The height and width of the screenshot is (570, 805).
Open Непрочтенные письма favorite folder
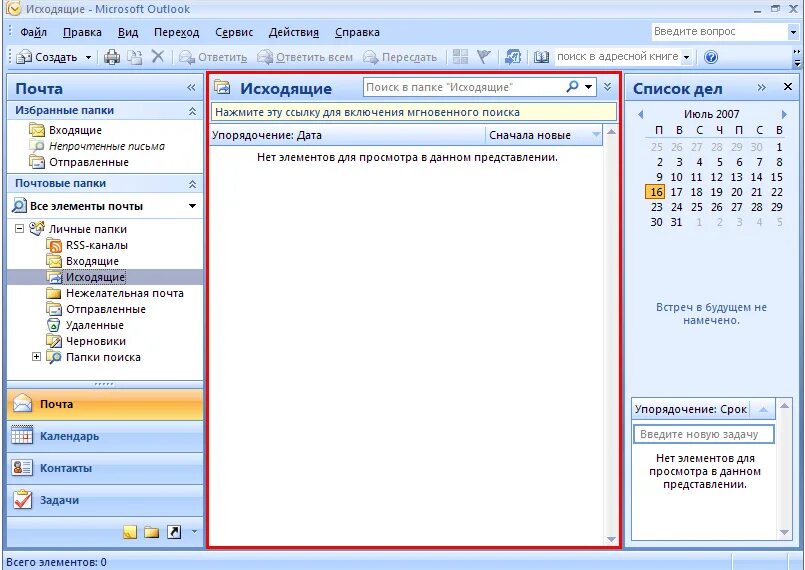[107, 146]
